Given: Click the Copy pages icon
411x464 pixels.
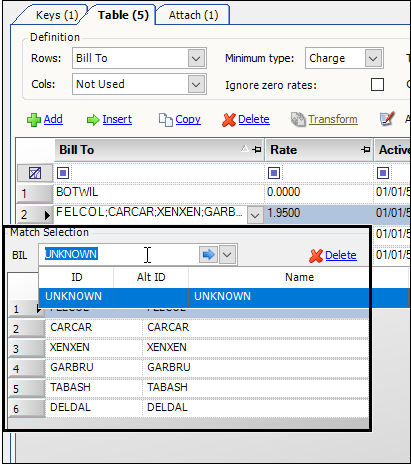Looking at the screenshot, I should coord(166,120).
